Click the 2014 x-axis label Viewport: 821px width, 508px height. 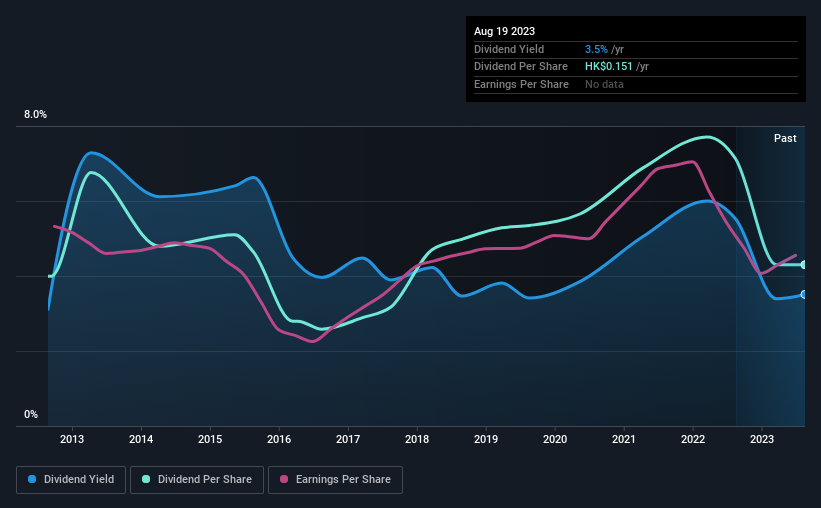(x=141, y=439)
